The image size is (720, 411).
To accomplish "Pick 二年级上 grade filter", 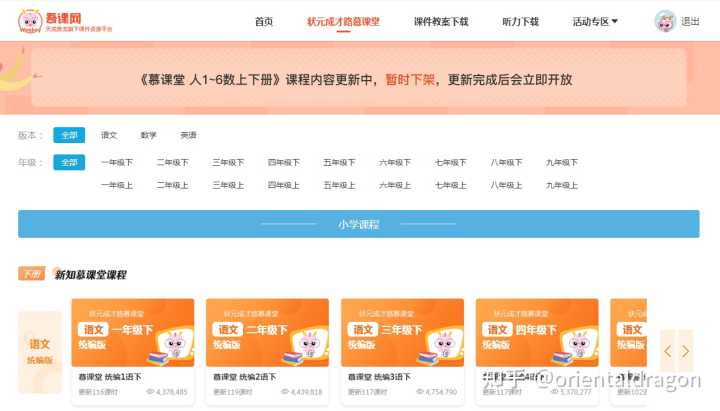I will point(172,186).
